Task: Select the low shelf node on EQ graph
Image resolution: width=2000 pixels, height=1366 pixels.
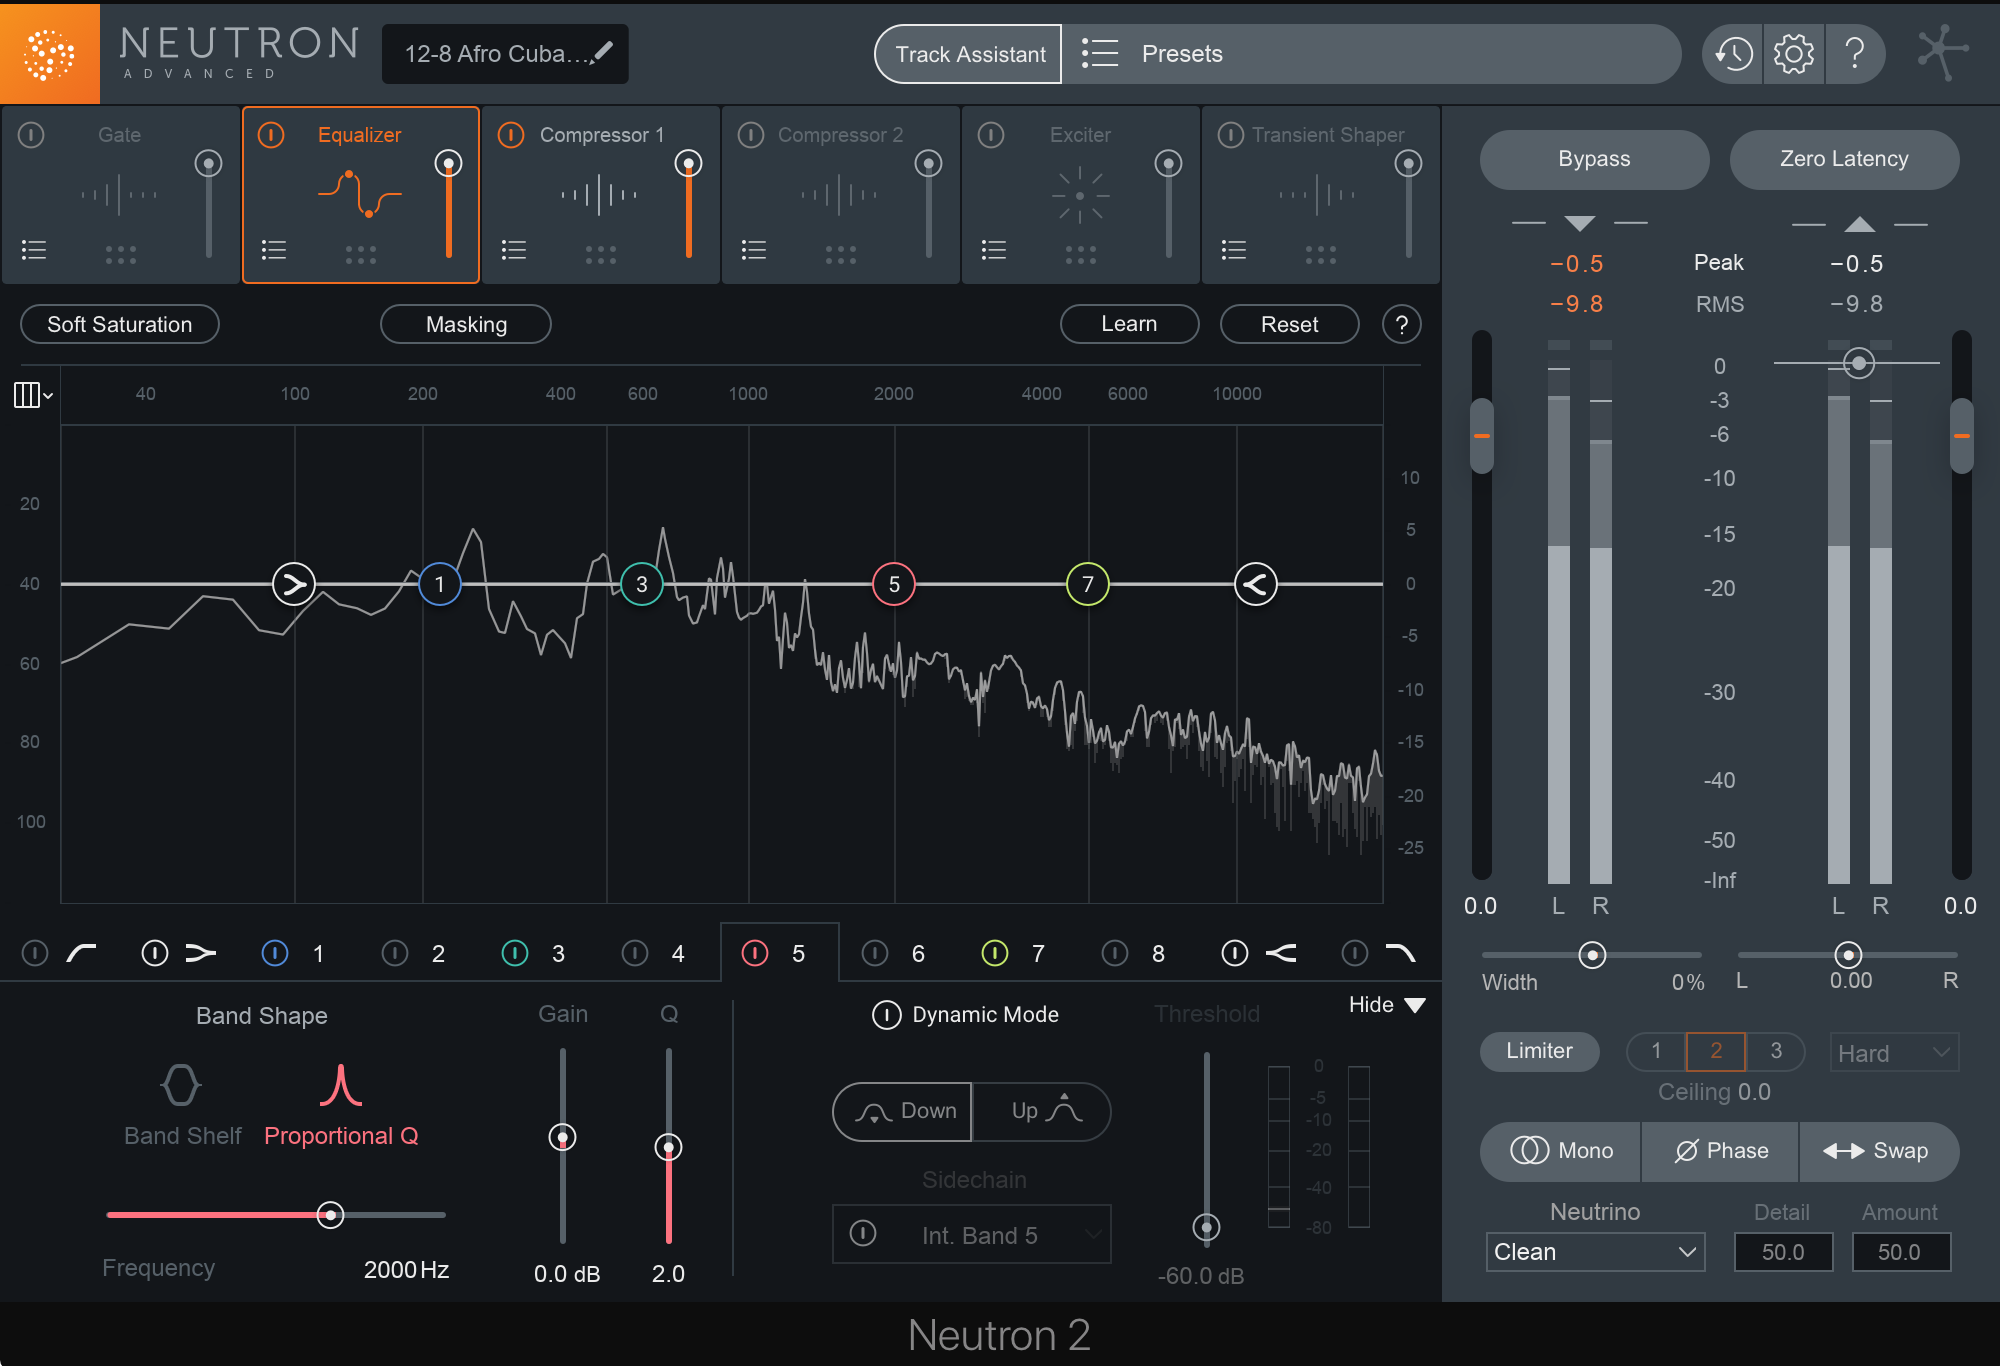Action: pos(294,584)
